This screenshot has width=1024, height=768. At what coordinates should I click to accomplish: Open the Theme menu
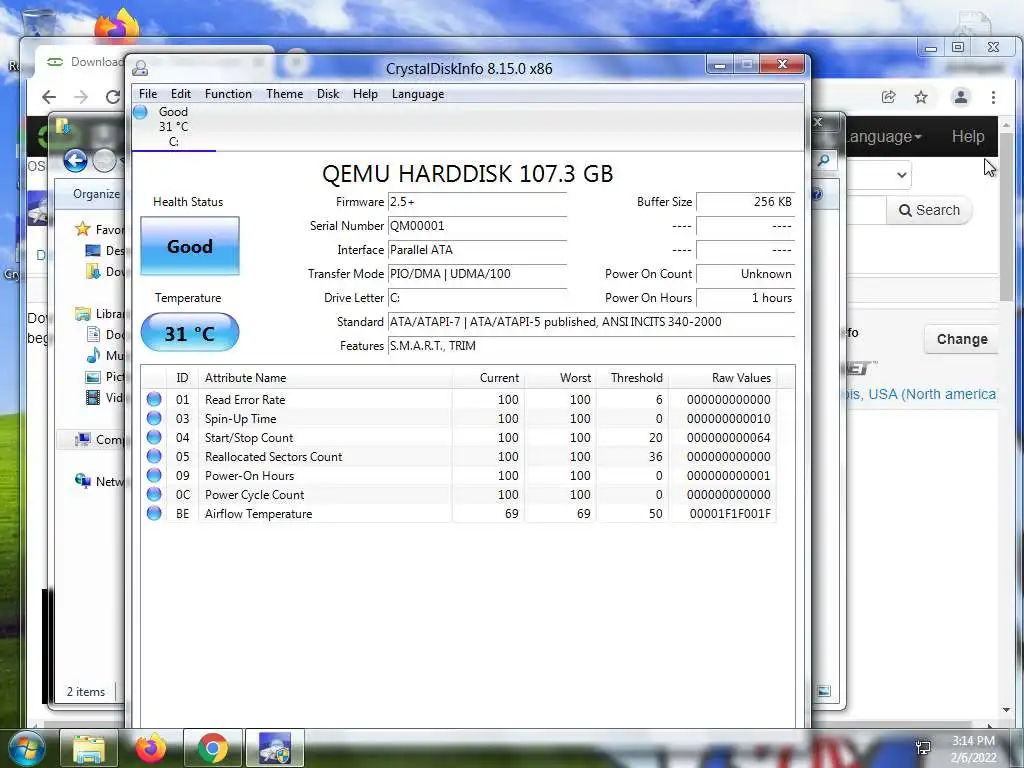(284, 94)
